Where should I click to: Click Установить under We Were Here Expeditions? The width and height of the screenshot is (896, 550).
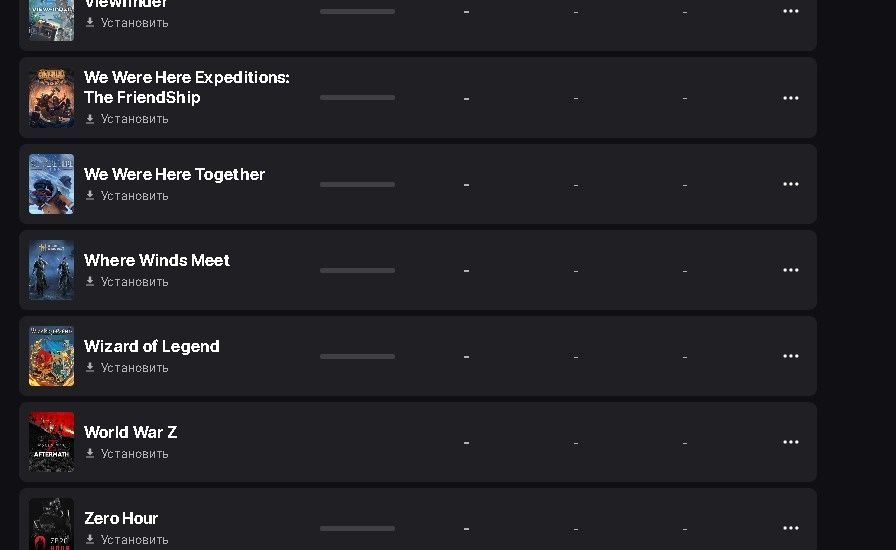pyautogui.click(x=134, y=119)
